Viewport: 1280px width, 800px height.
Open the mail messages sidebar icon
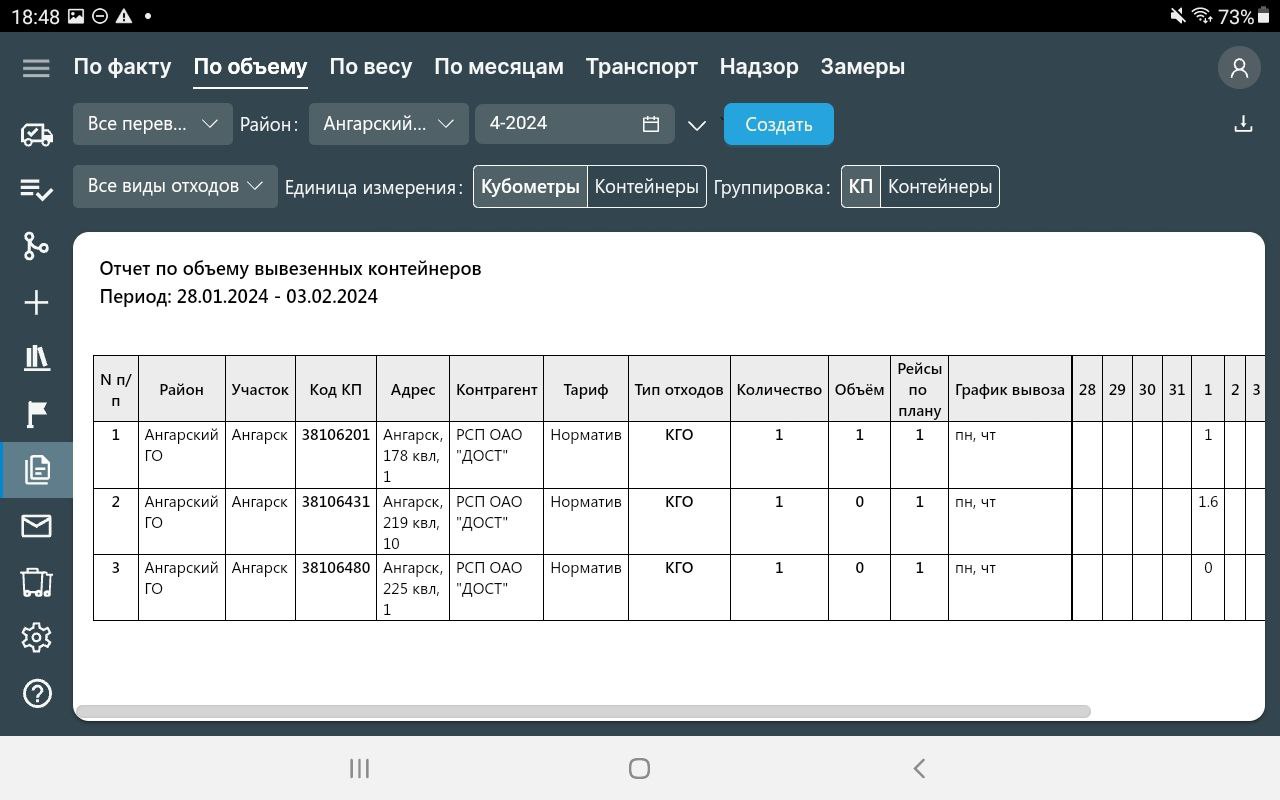coord(36,526)
